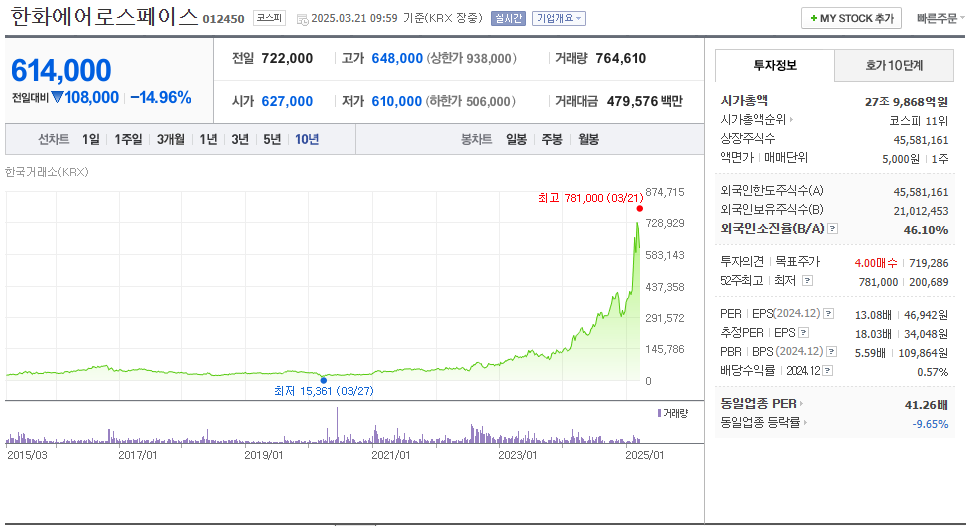
Task: Click the 4.00매수 investment opinion value
Action: click(x=875, y=263)
